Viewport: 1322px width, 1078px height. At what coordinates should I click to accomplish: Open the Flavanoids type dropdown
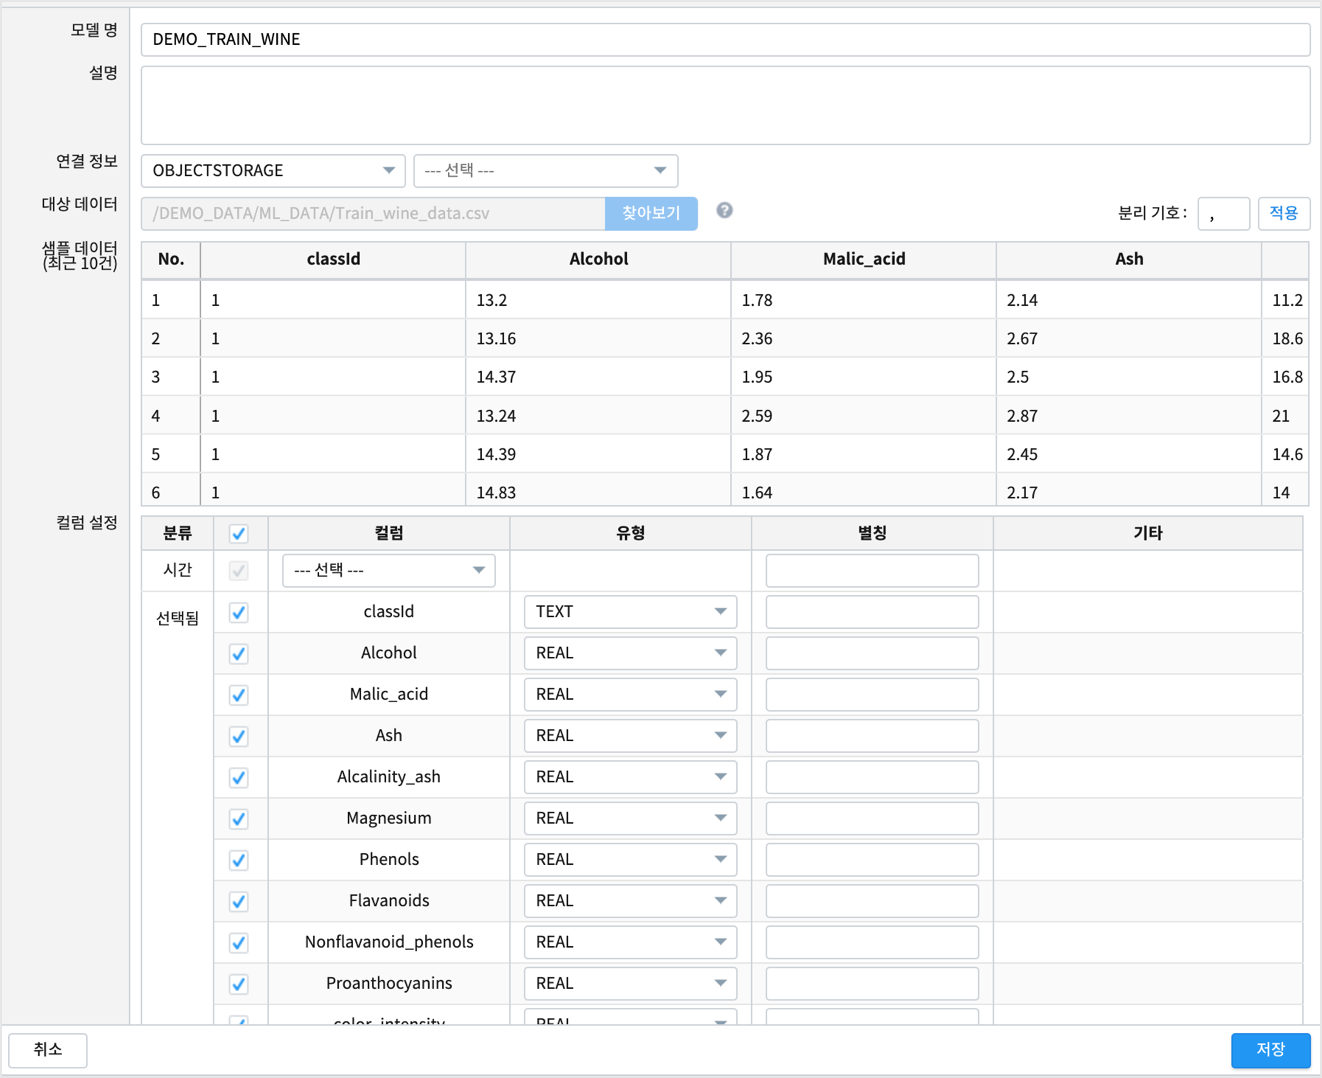pyautogui.click(x=630, y=901)
